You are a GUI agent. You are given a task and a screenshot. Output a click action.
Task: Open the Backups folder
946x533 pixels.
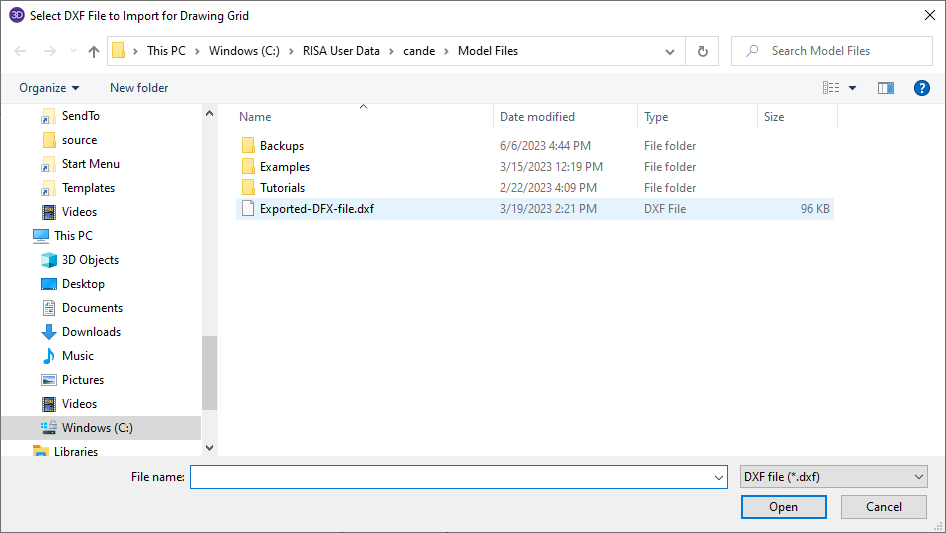click(x=281, y=146)
